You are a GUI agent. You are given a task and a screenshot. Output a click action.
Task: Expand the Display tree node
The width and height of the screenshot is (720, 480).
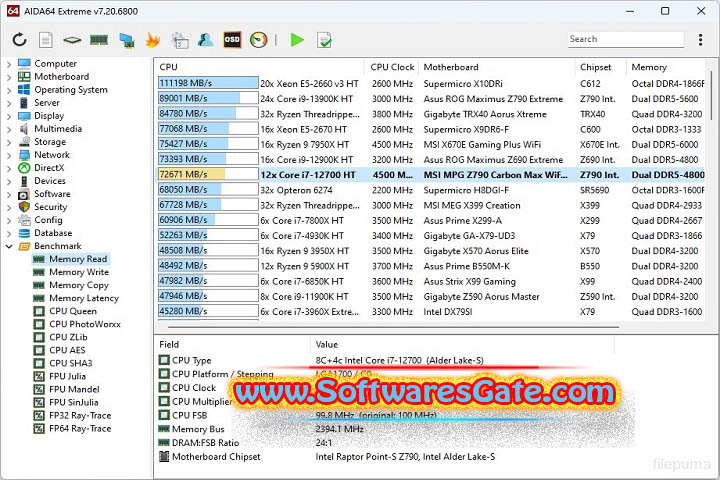[x=9, y=116]
